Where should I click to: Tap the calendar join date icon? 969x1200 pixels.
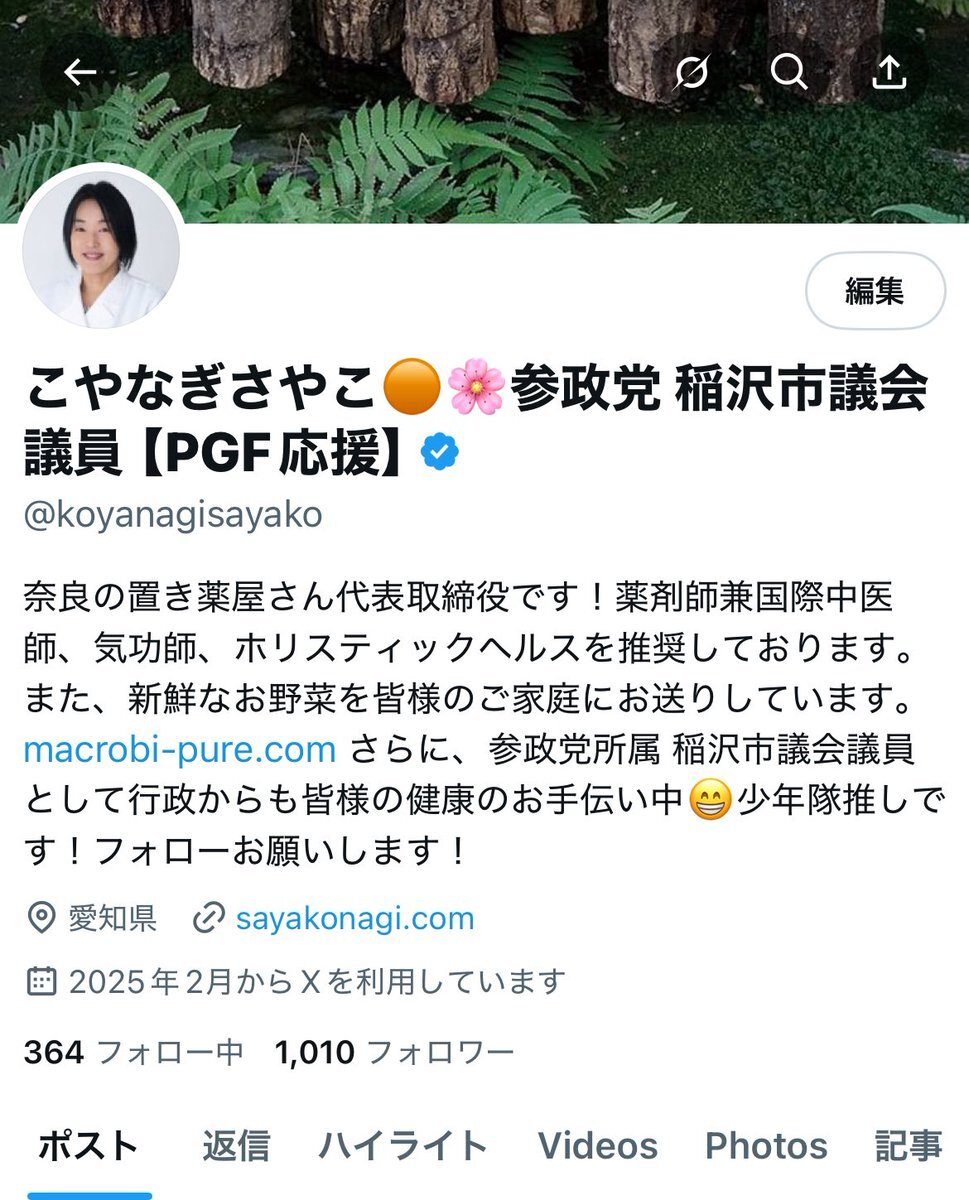(40, 981)
